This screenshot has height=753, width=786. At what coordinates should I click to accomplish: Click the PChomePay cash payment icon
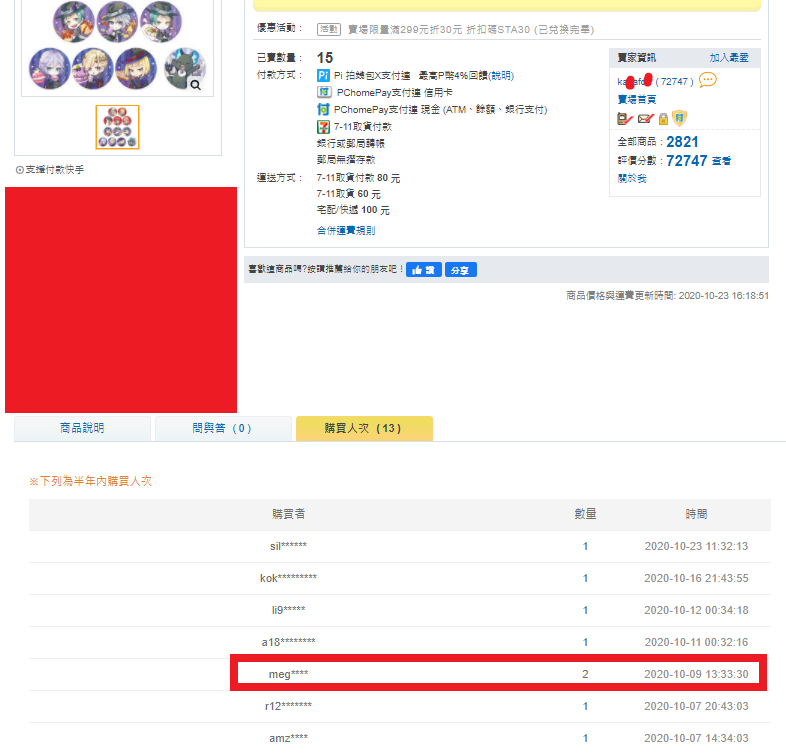pyautogui.click(x=323, y=109)
